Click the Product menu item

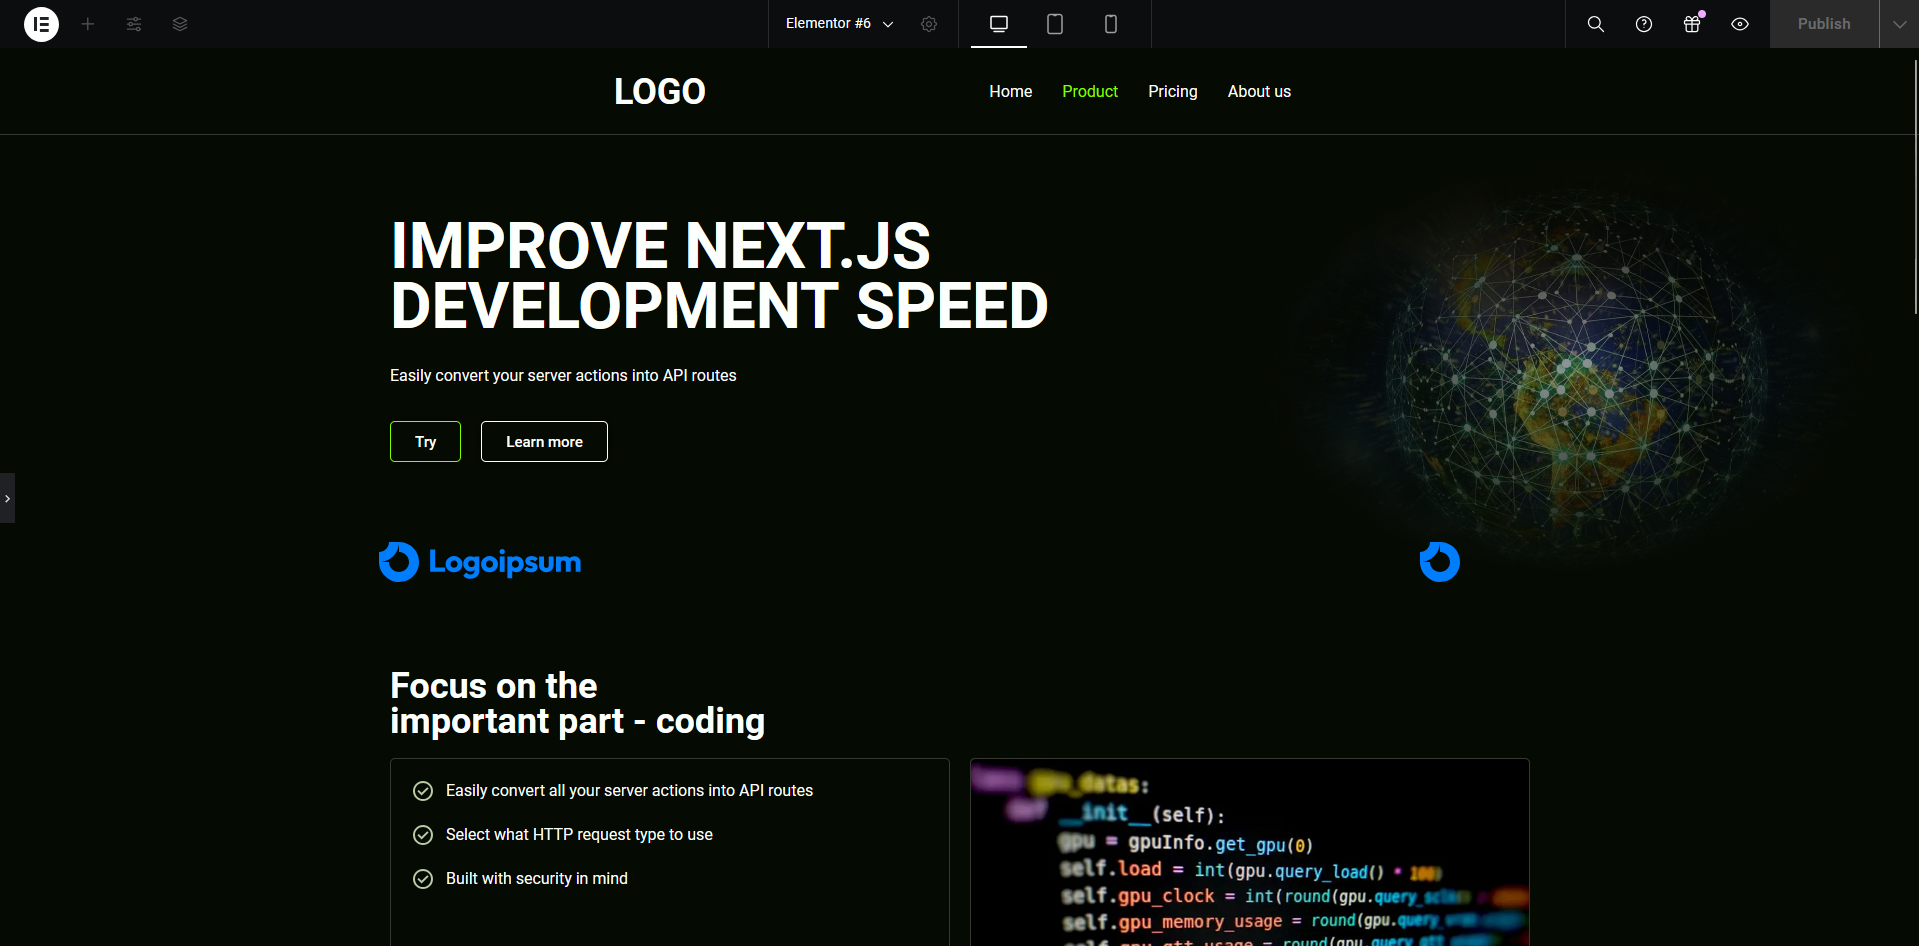(x=1090, y=91)
